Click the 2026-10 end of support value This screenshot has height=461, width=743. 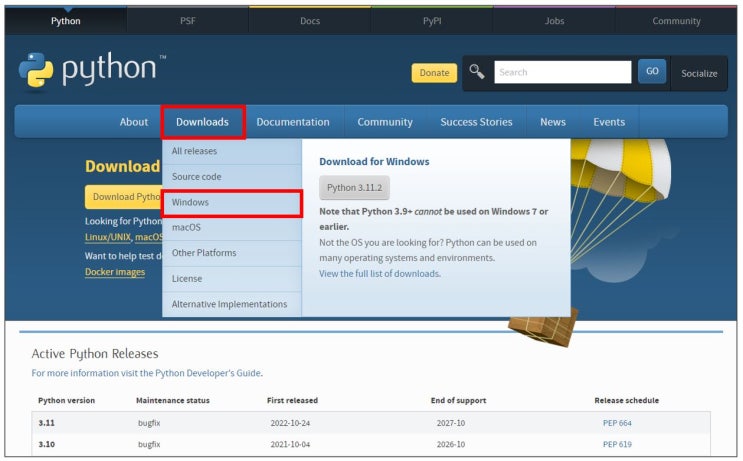pos(451,444)
